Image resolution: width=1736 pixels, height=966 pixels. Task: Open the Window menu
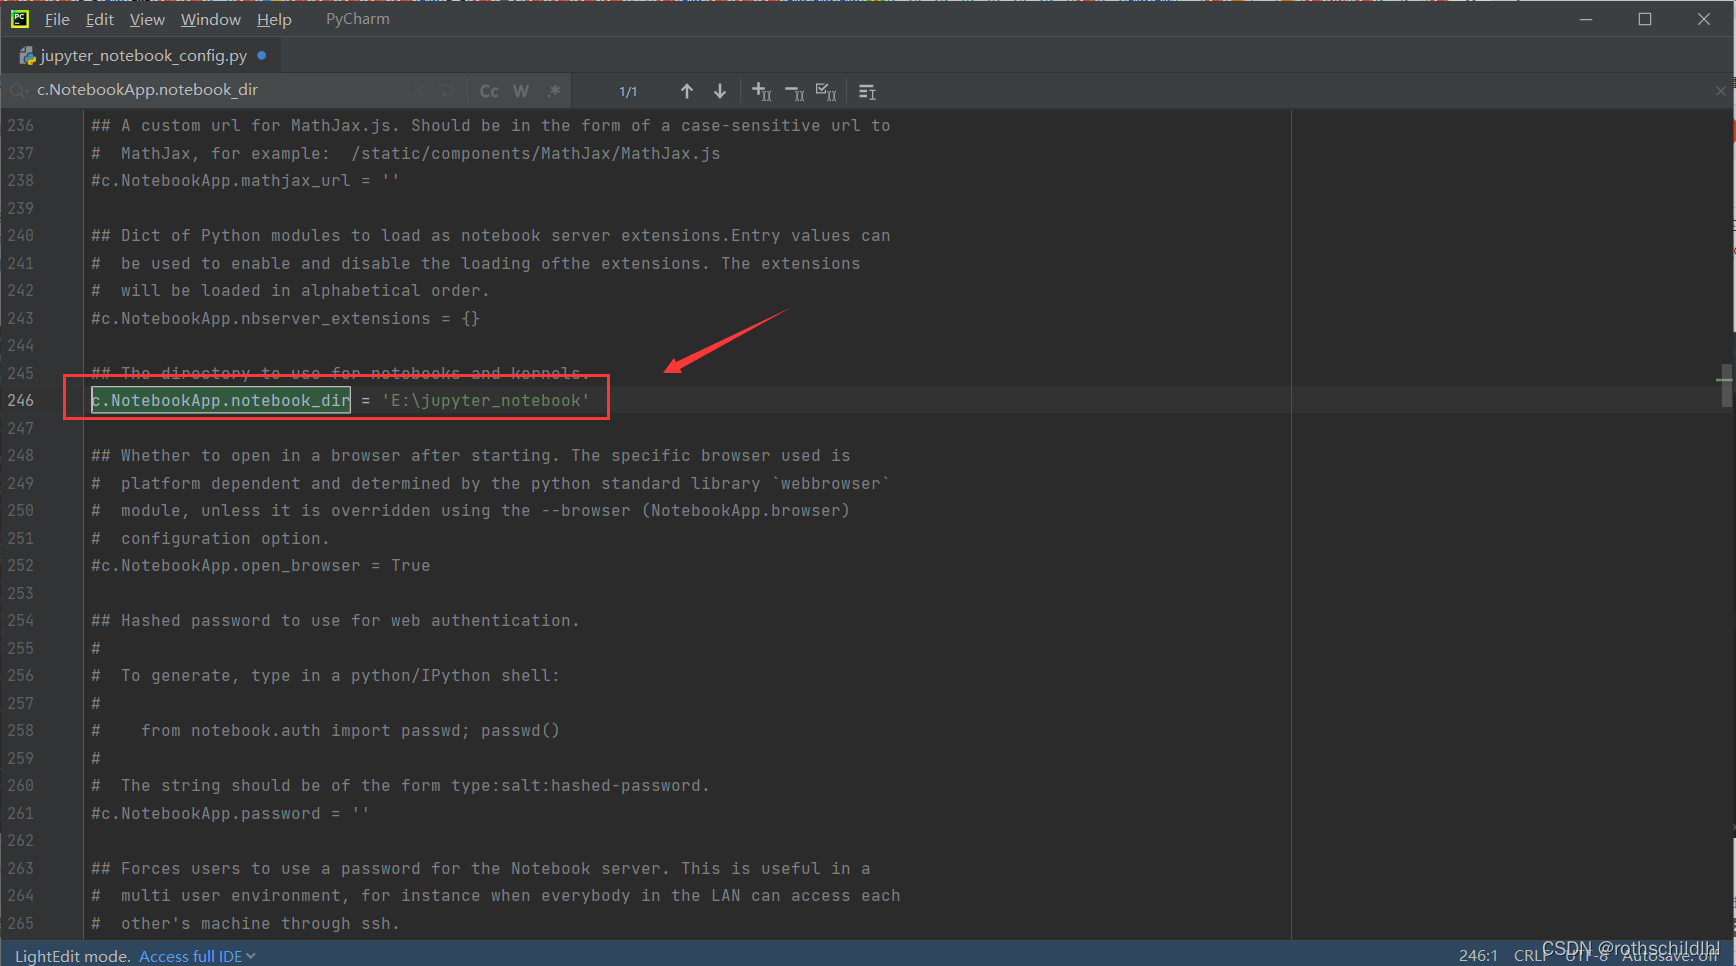point(211,19)
